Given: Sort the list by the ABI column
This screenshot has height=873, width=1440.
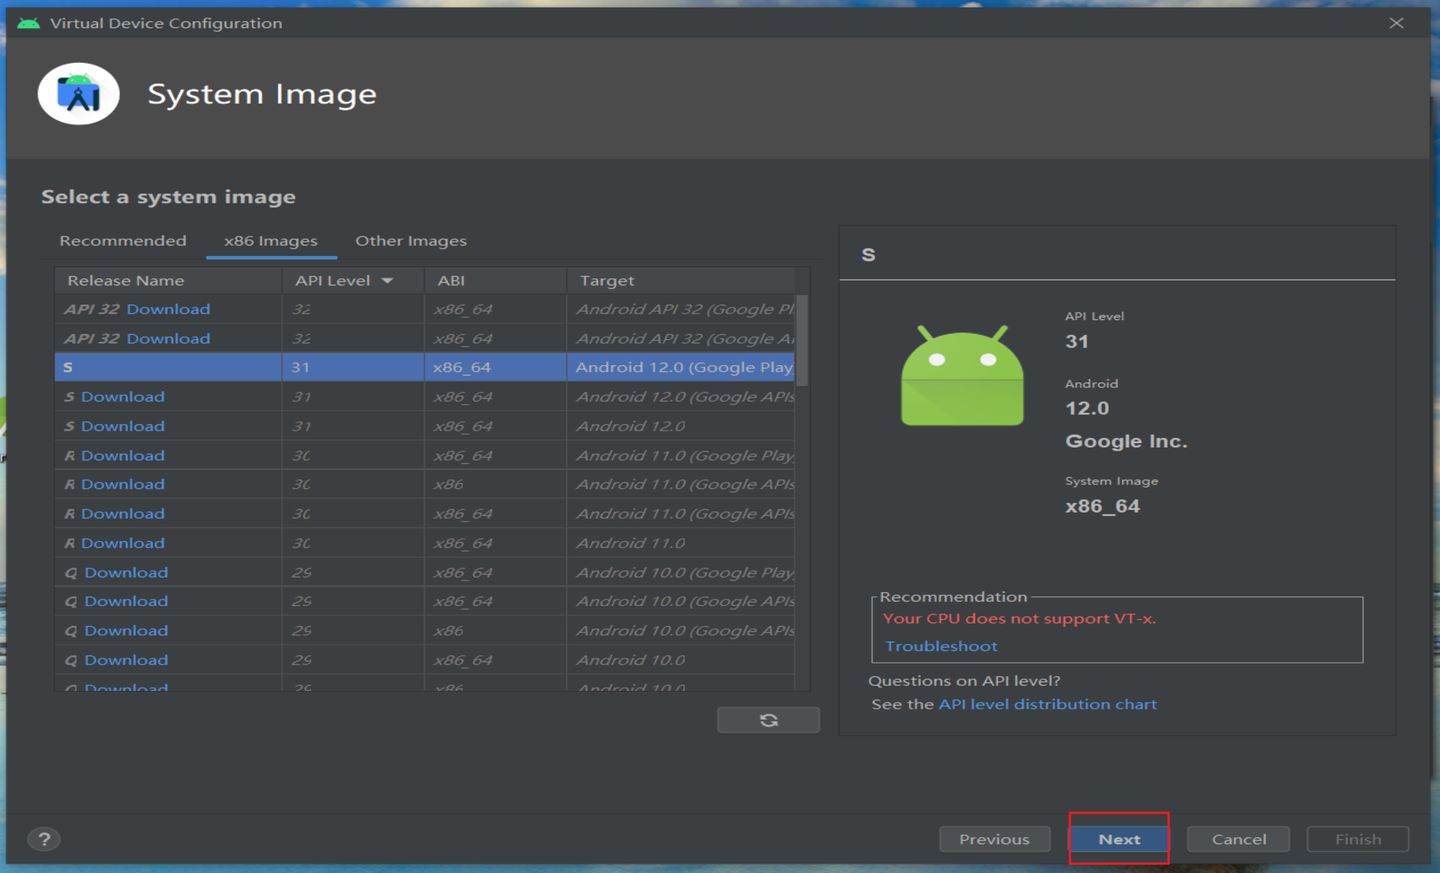Looking at the screenshot, I should tap(451, 280).
